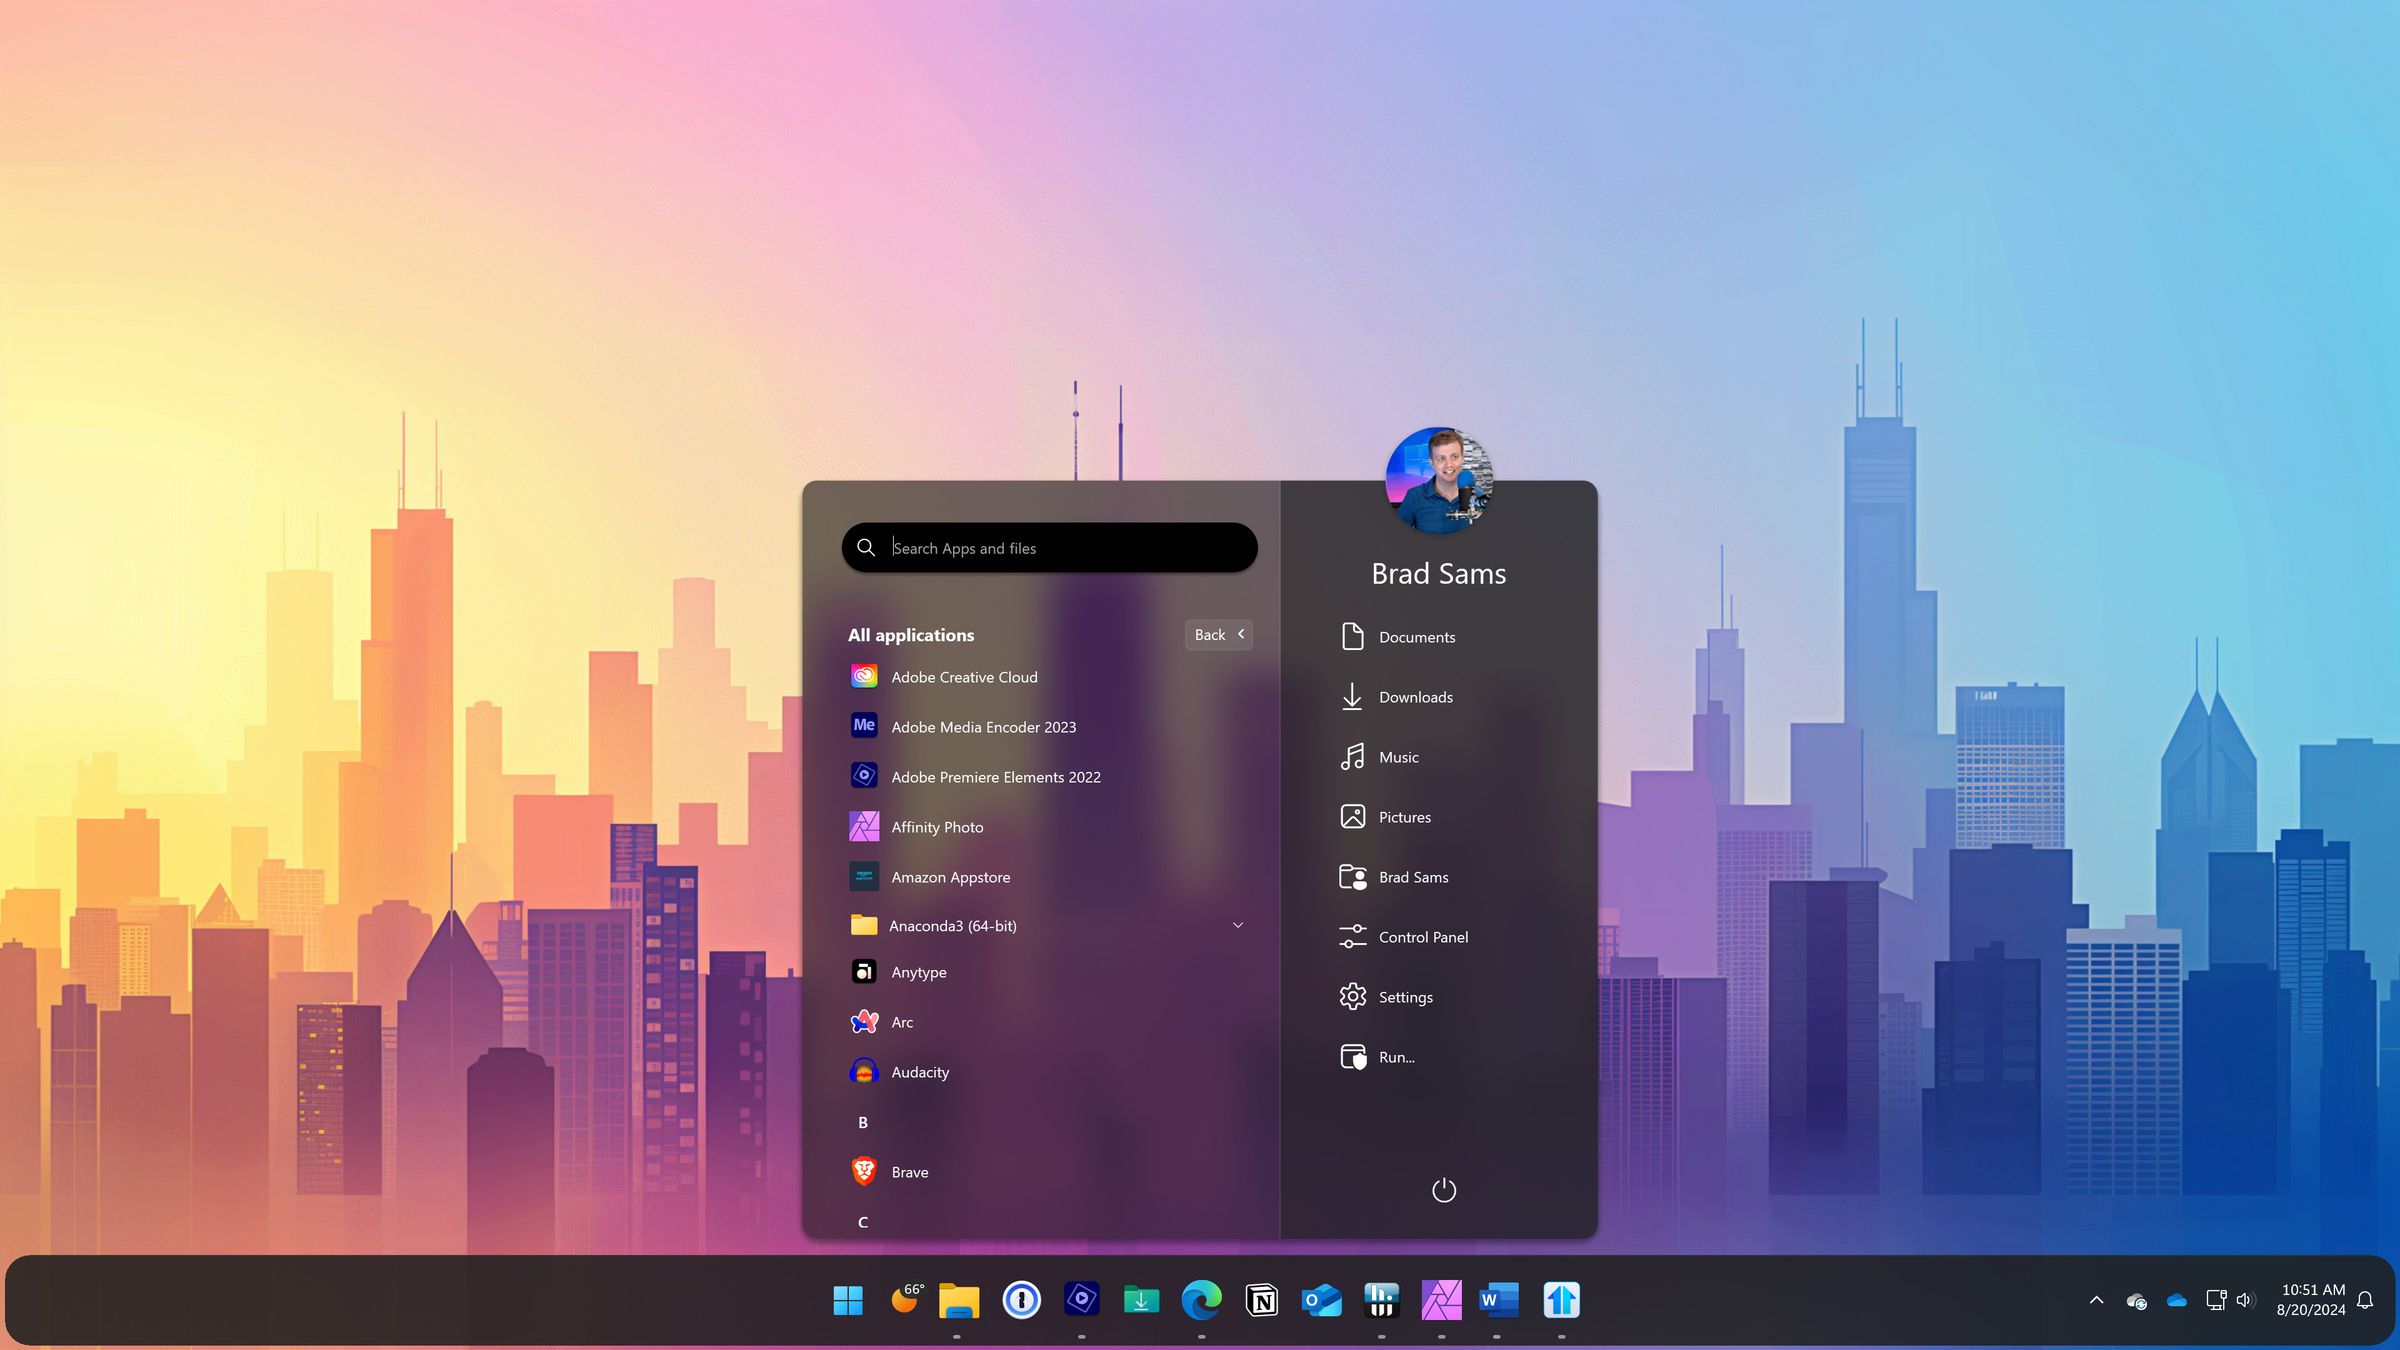
Task: Expand the Anaconda3 (64-bit) folder chevron
Action: pos(1238,925)
